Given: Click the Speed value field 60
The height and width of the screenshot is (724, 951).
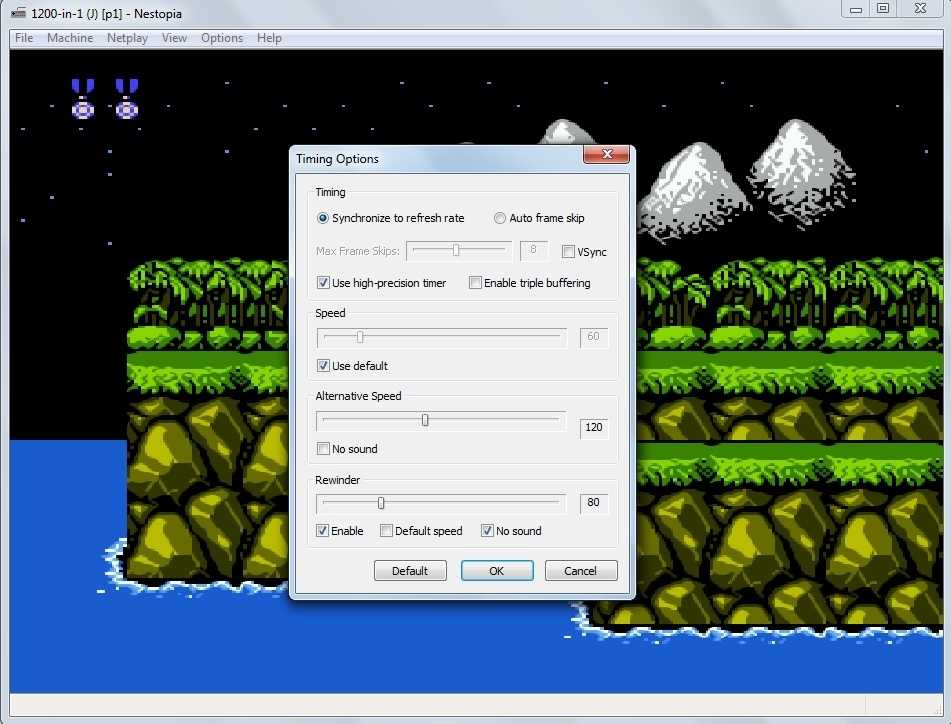Looking at the screenshot, I should [594, 337].
